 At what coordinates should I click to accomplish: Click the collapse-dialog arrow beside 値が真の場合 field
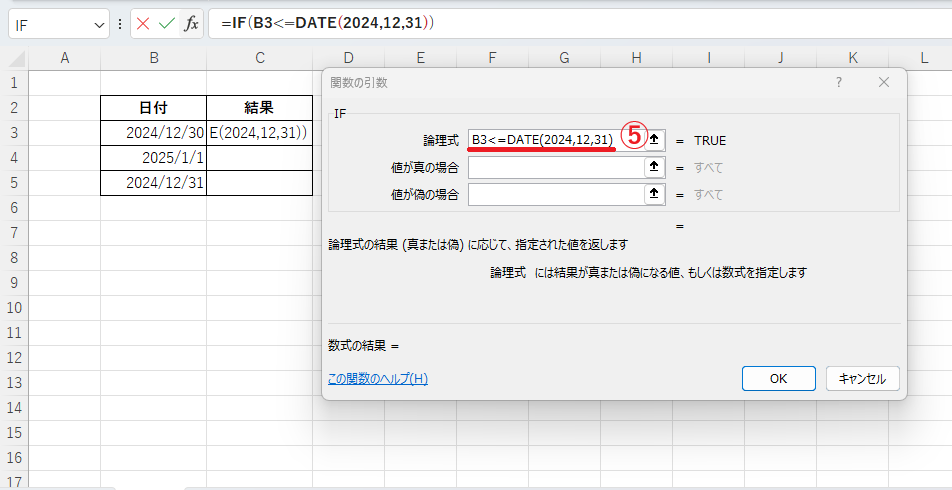654,167
